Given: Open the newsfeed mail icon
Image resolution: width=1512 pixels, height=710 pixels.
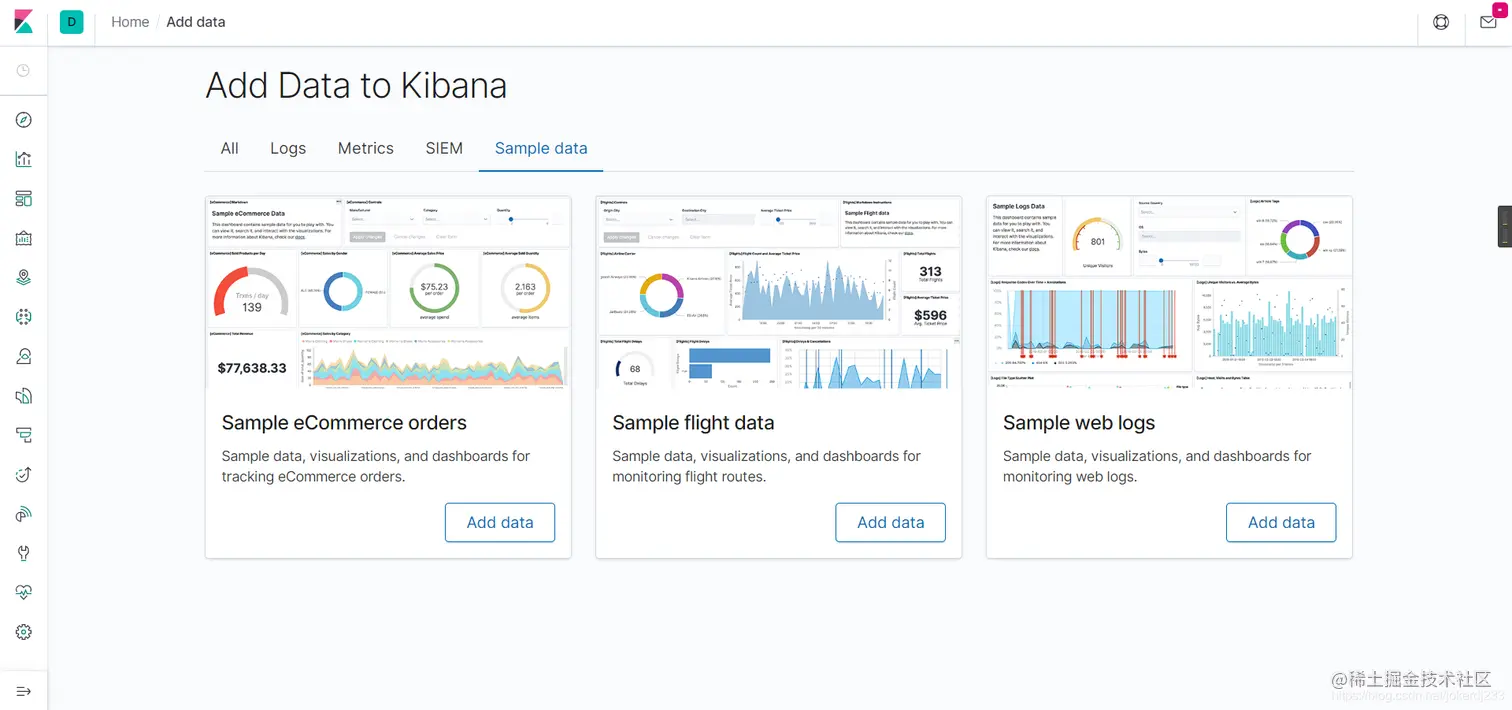Looking at the screenshot, I should pos(1488,22).
